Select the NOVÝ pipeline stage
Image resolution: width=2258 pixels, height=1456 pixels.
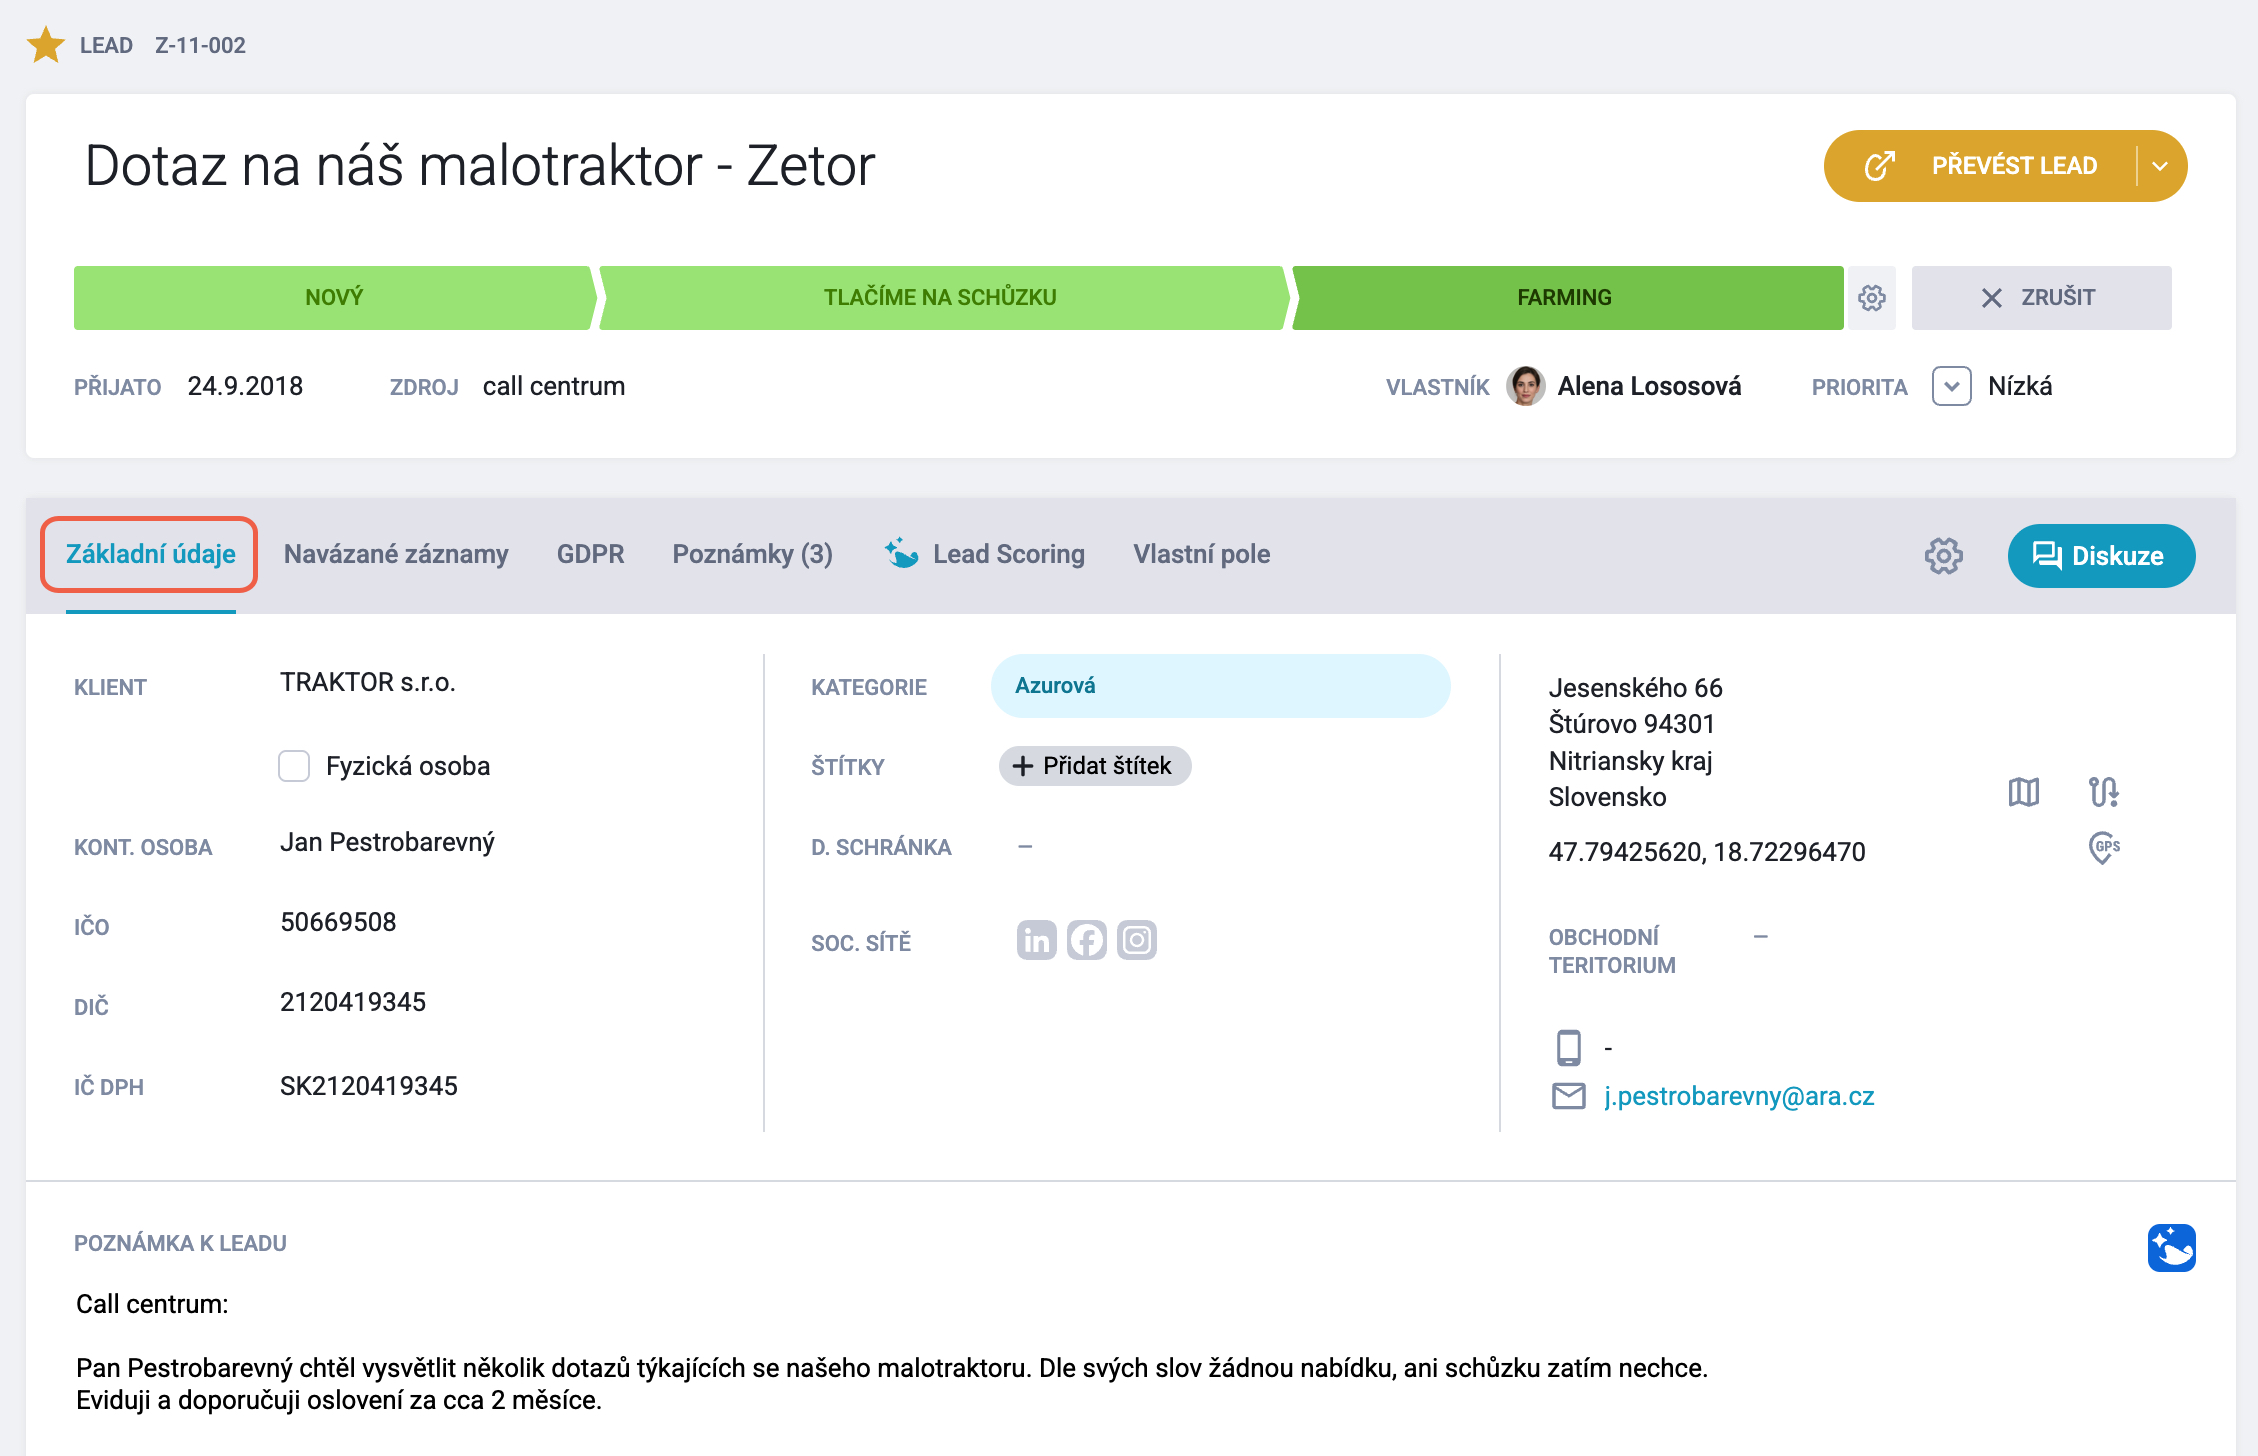pyautogui.click(x=334, y=297)
